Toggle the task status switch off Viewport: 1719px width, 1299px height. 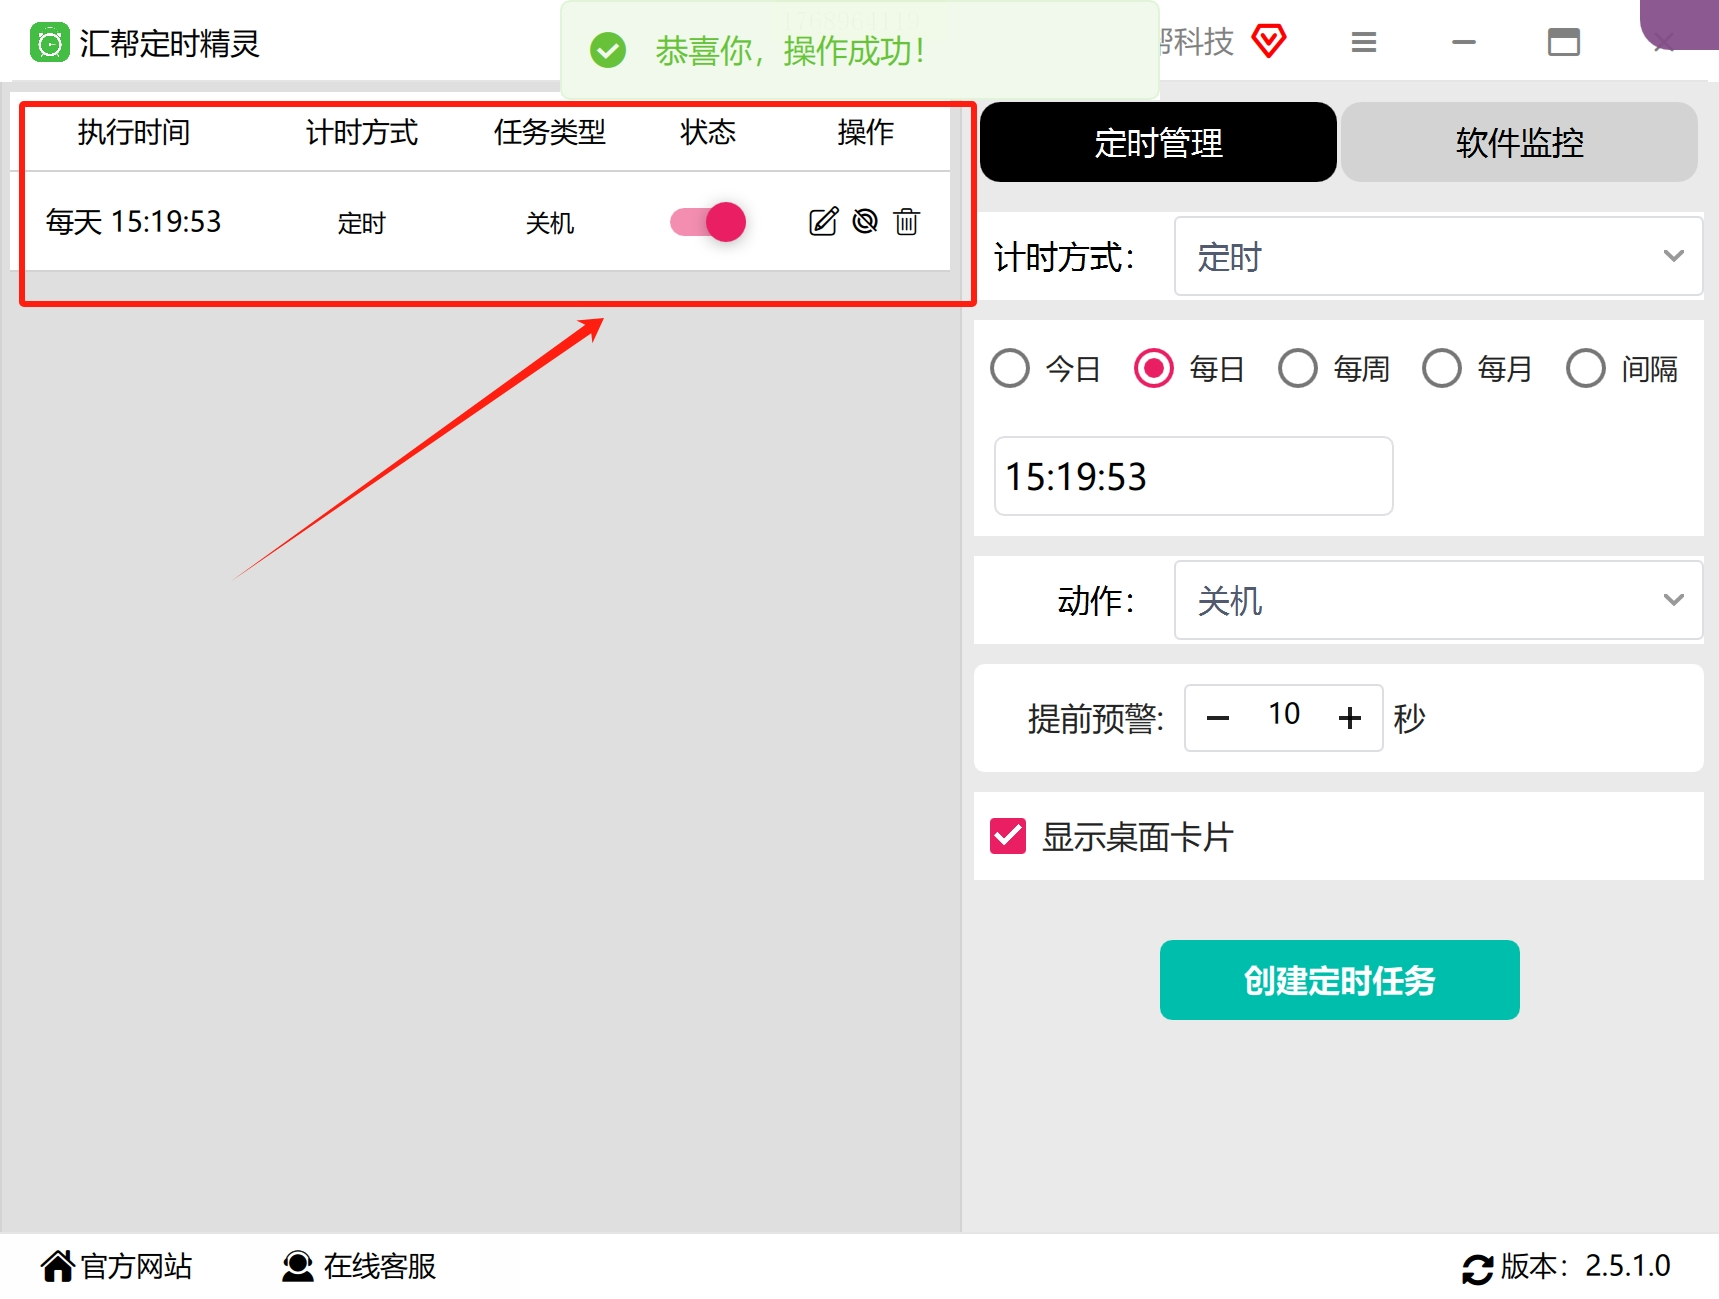pyautogui.click(x=708, y=221)
